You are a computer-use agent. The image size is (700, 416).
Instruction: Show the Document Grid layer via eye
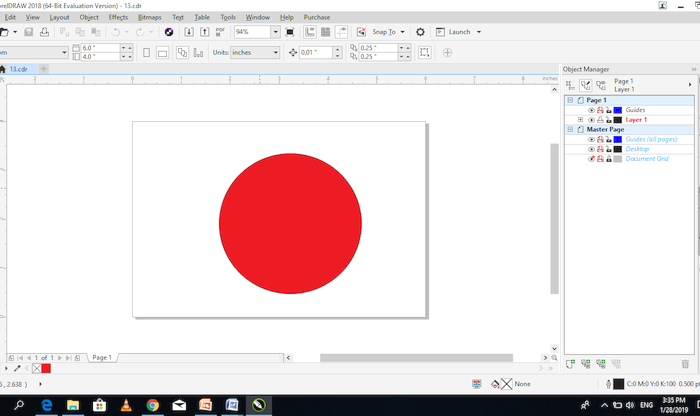pos(591,159)
